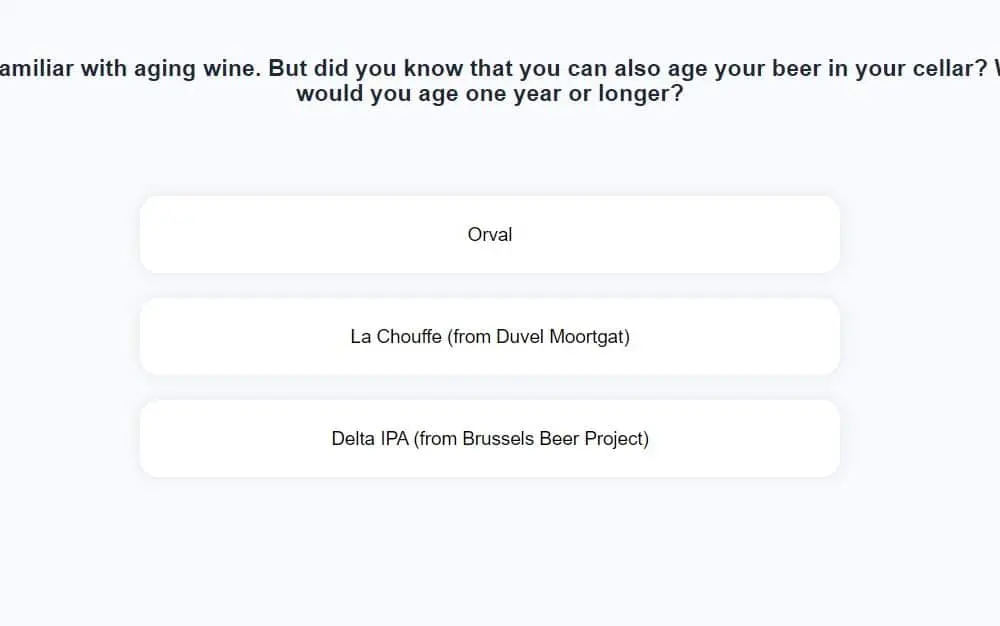Mark the Brussels Beer Project beer as answer

coord(490,439)
